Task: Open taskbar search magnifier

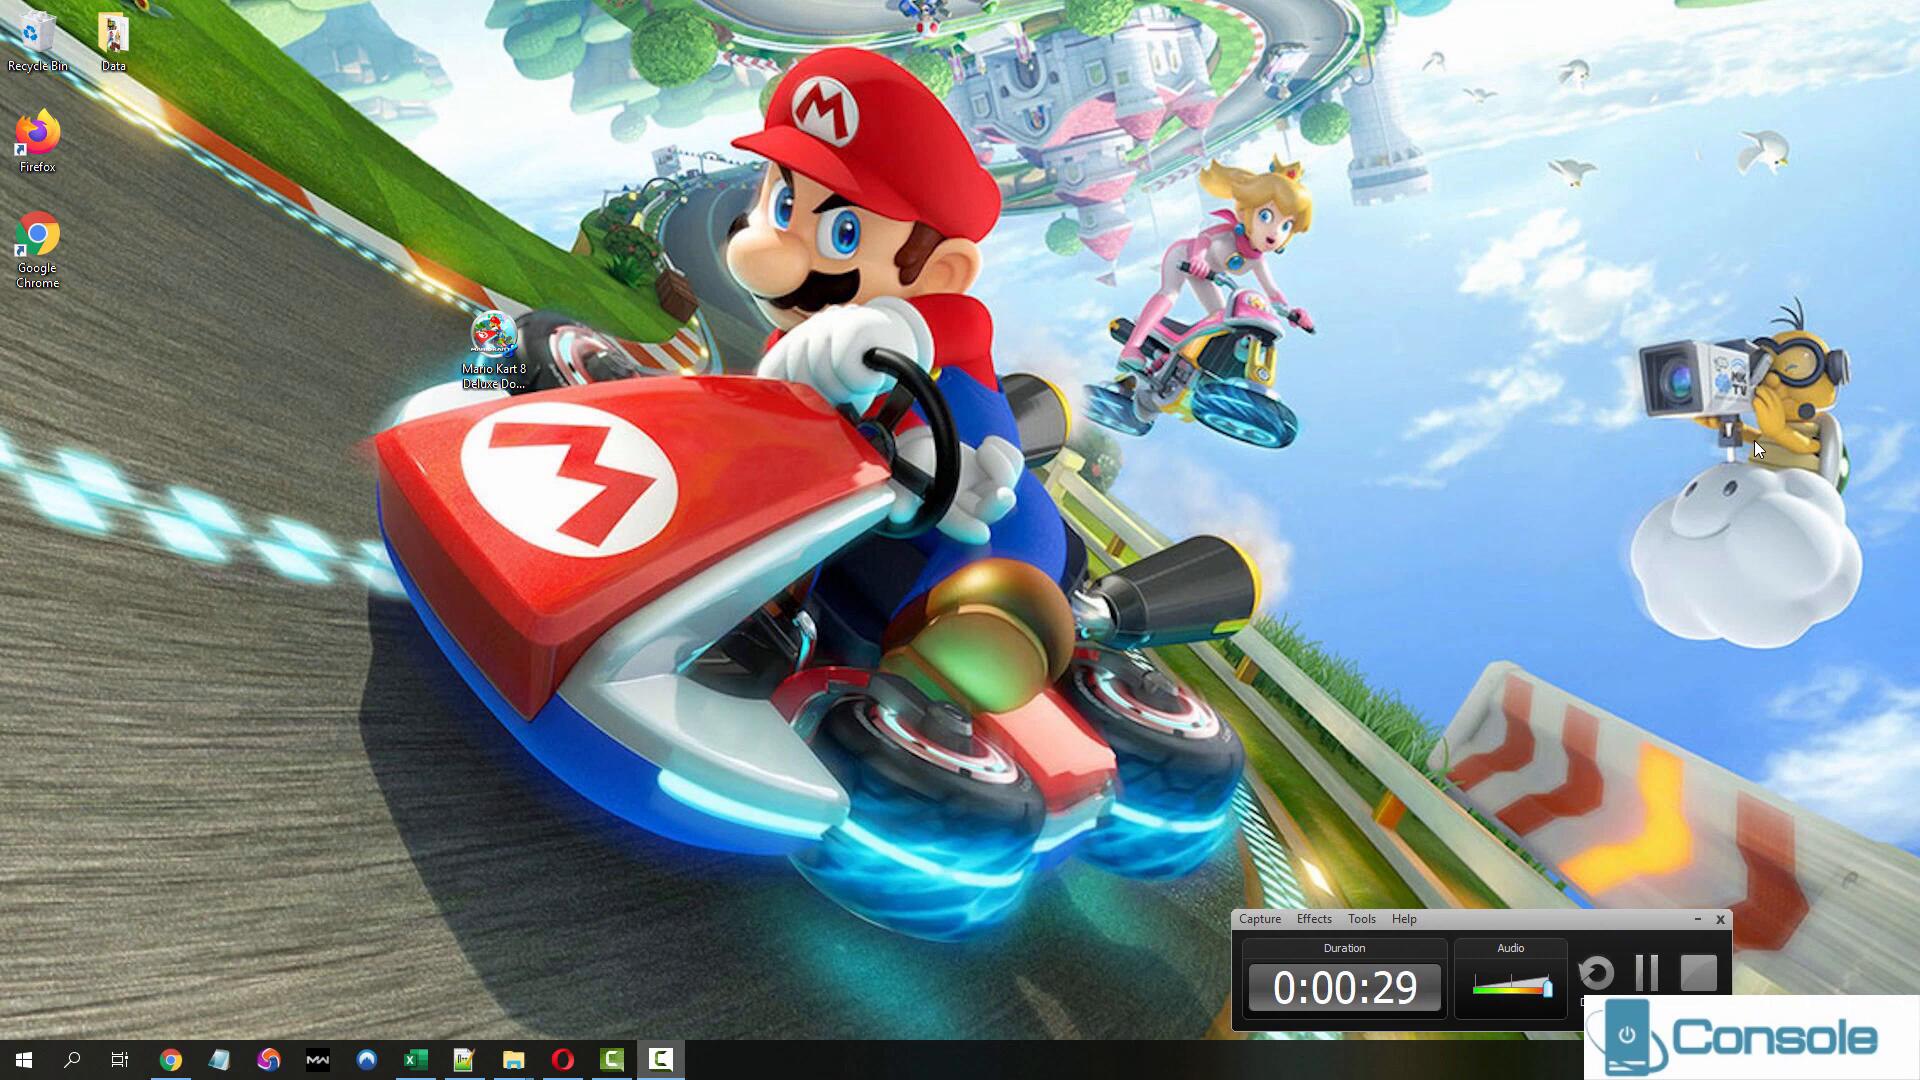Action: click(x=72, y=1060)
